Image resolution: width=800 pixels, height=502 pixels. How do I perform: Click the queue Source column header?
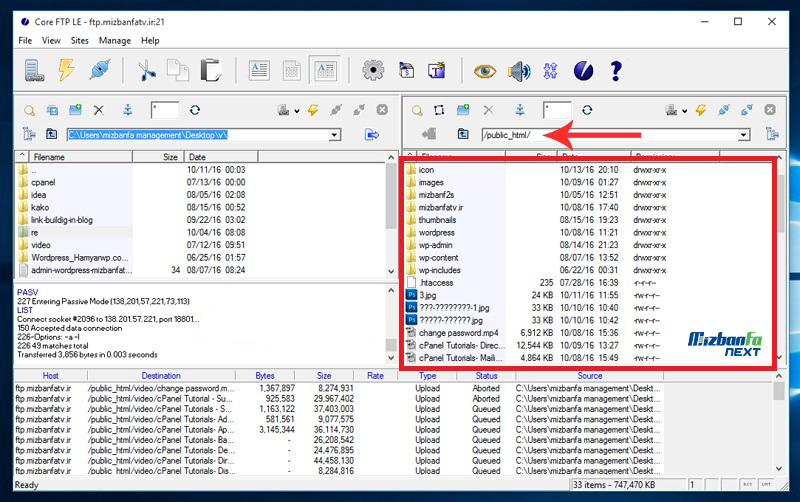(590, 375)
